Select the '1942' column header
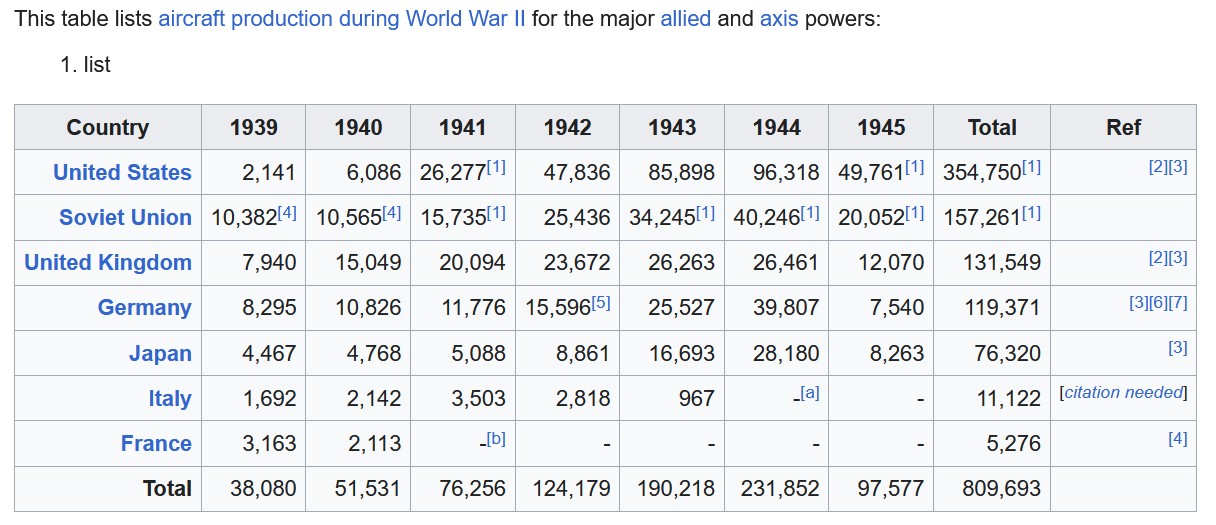 coord(567,127)
